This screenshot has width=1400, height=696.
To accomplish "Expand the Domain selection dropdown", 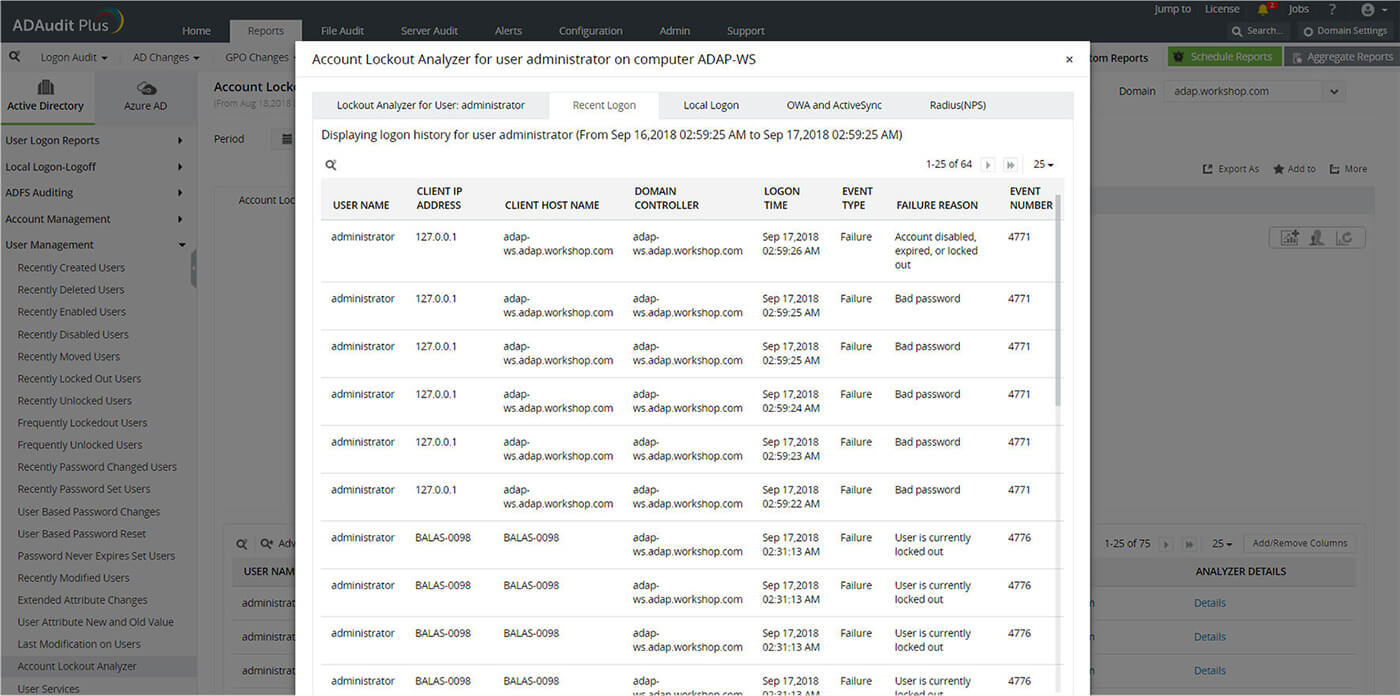I will [1334, 91].
